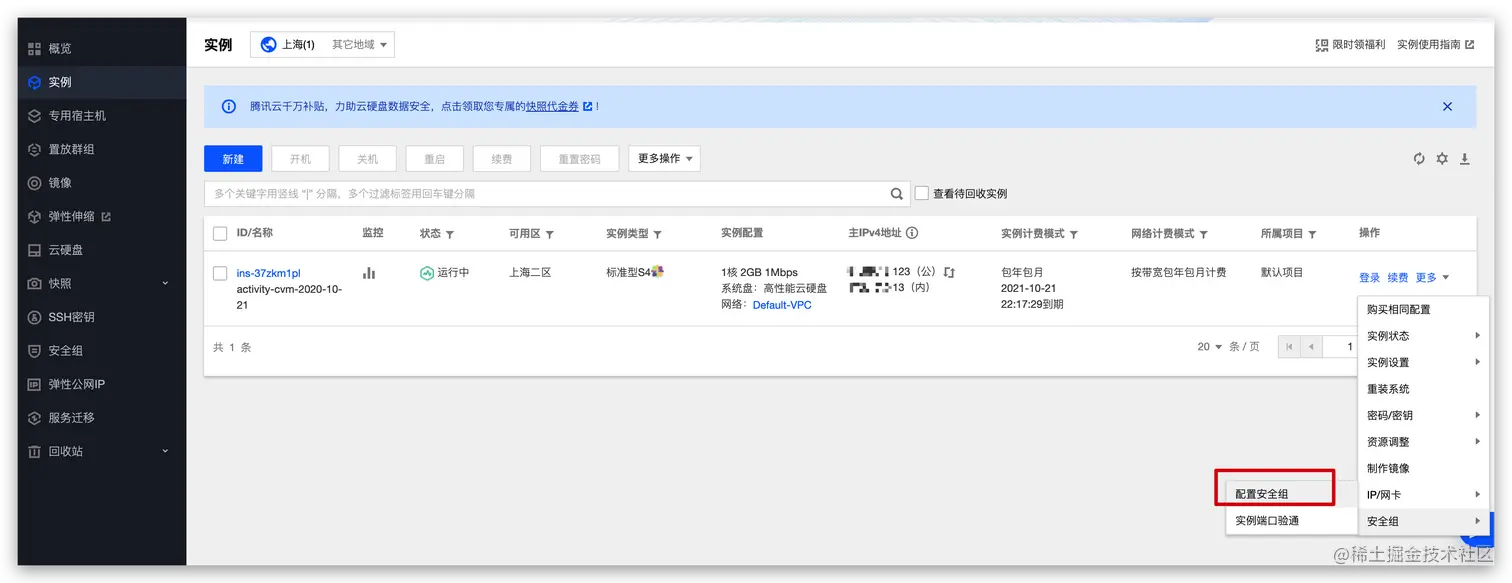Expand 实例状态 submenu

1423,336
